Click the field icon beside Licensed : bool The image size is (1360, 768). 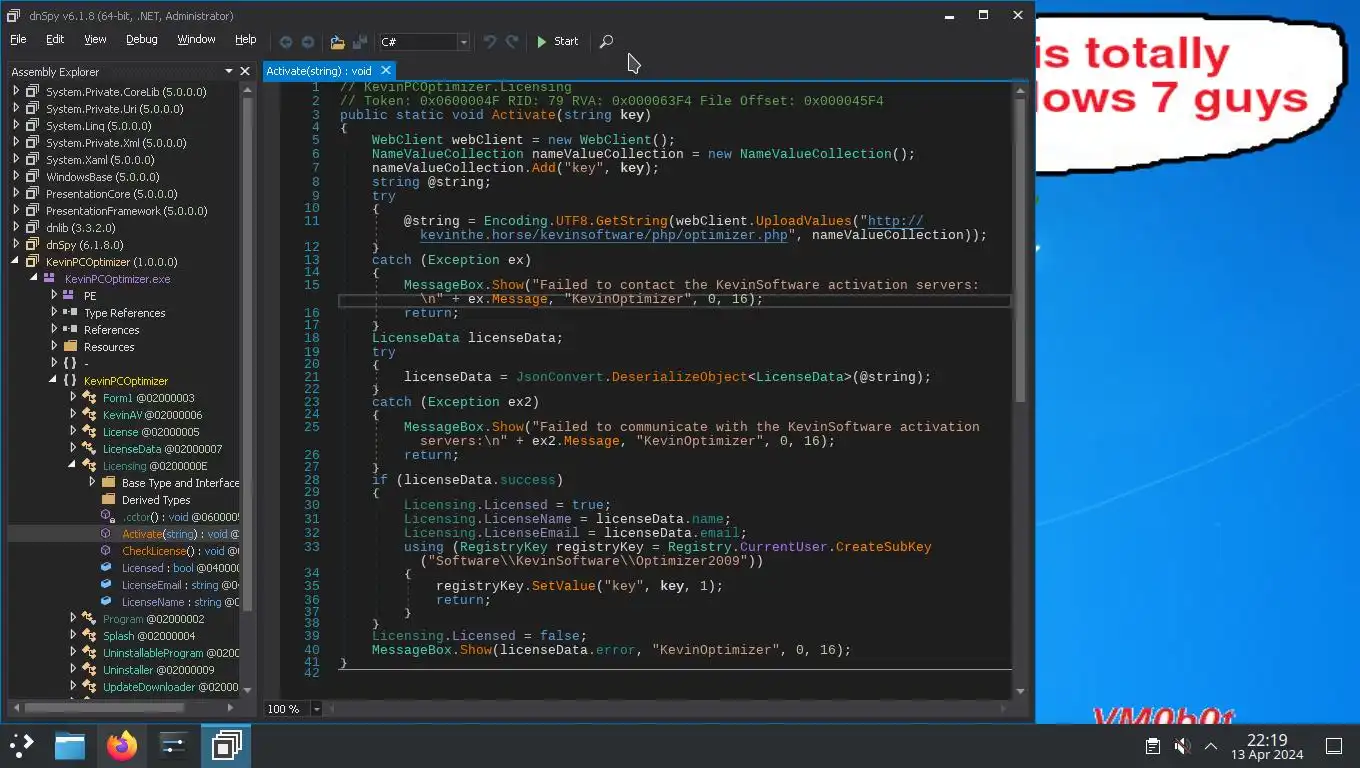(108, 568)
